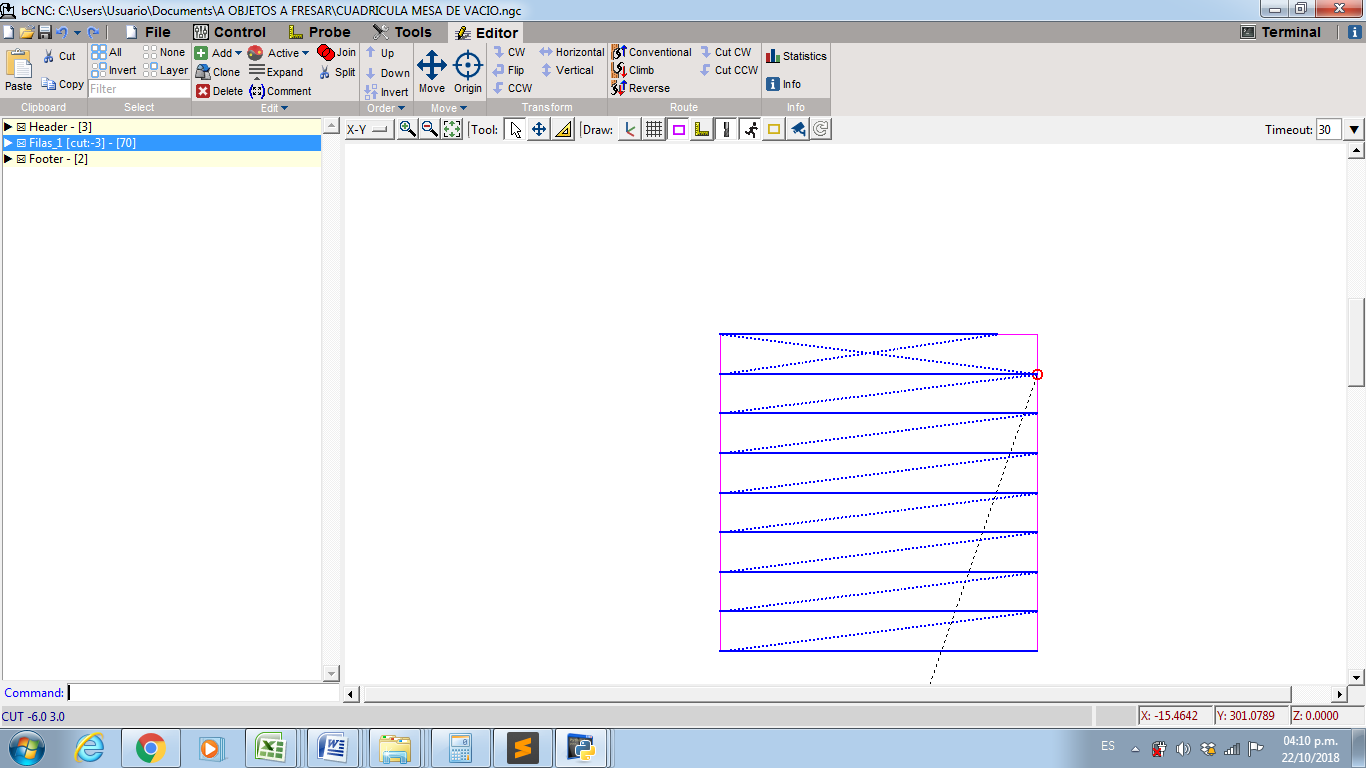Toggle drawing of axes
1366x768 pixels.
(x=629, y=129)
